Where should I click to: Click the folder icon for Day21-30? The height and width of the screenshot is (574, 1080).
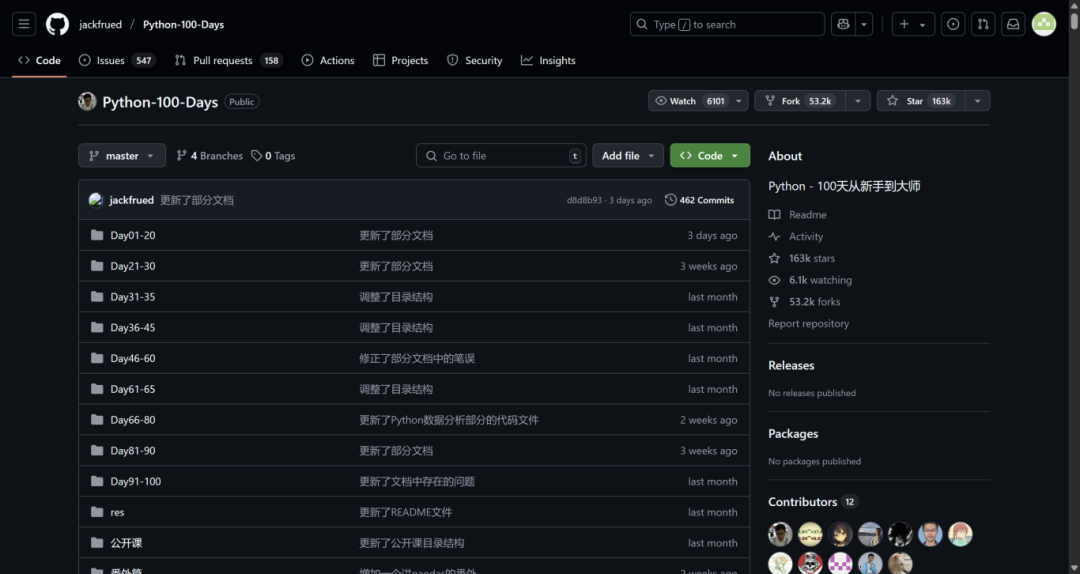[97, 266]
